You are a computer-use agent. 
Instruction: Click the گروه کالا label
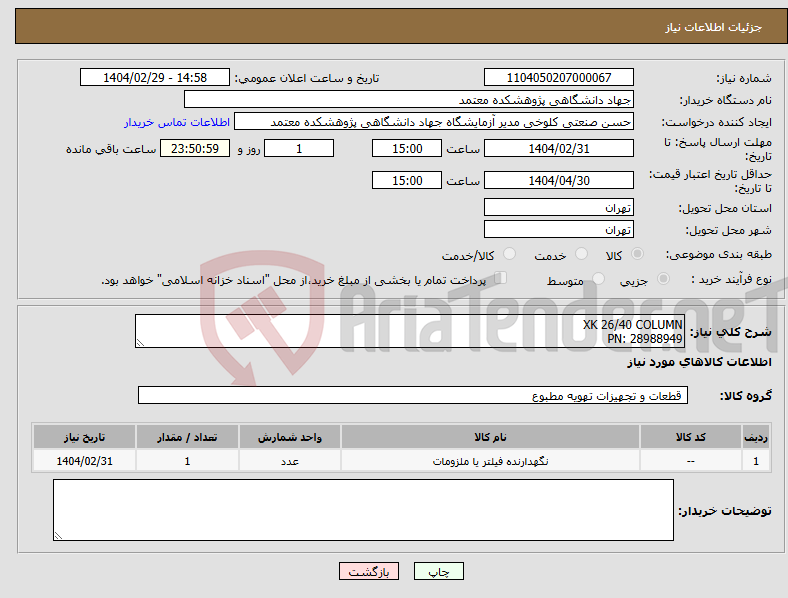pos(746,396)
